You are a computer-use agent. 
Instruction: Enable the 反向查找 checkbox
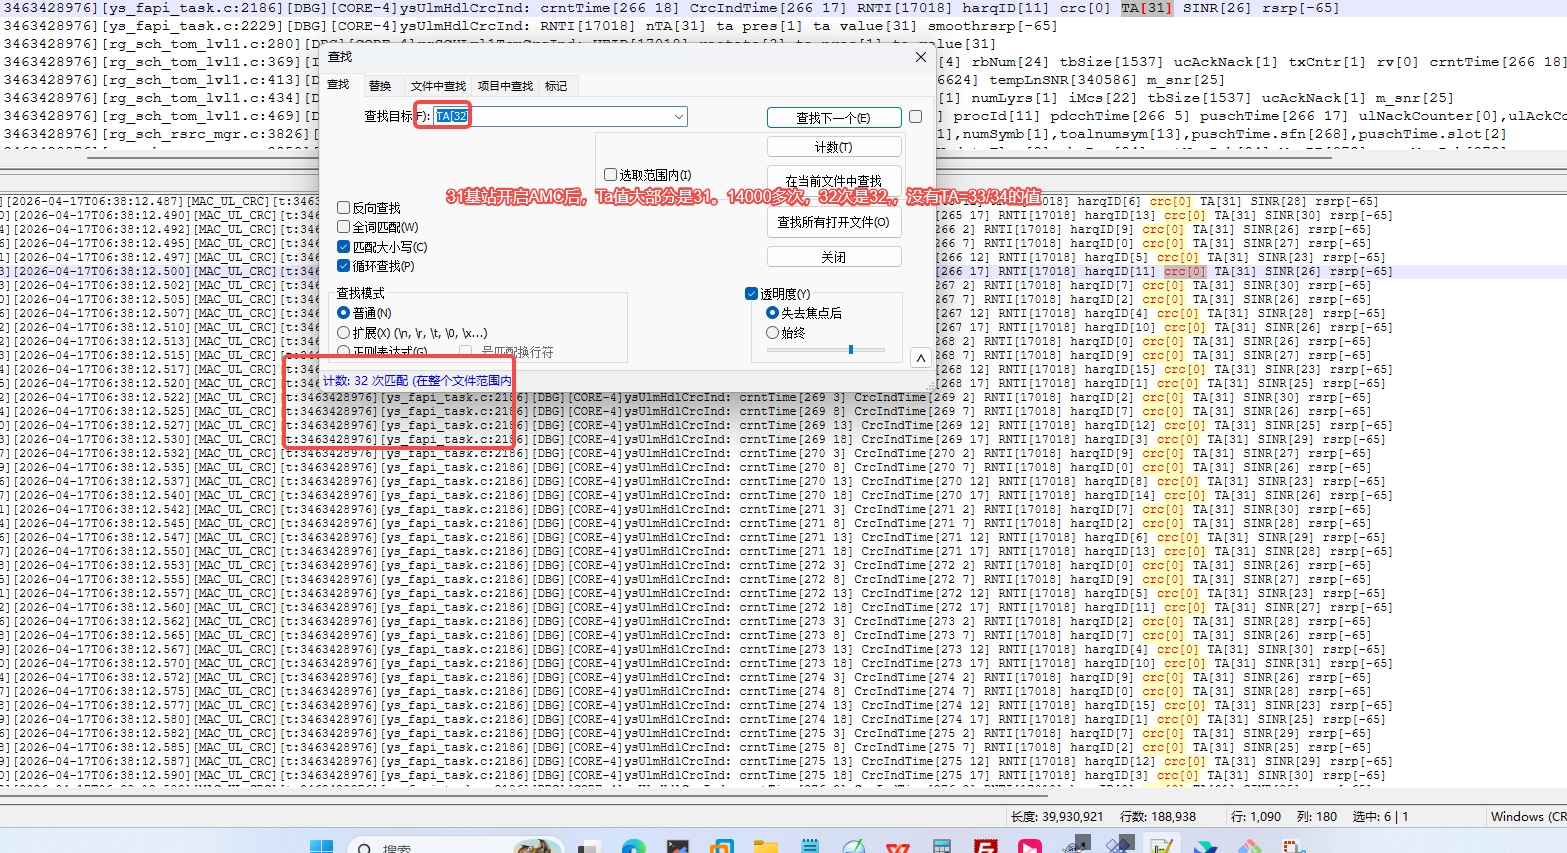(x=344, y=208)
